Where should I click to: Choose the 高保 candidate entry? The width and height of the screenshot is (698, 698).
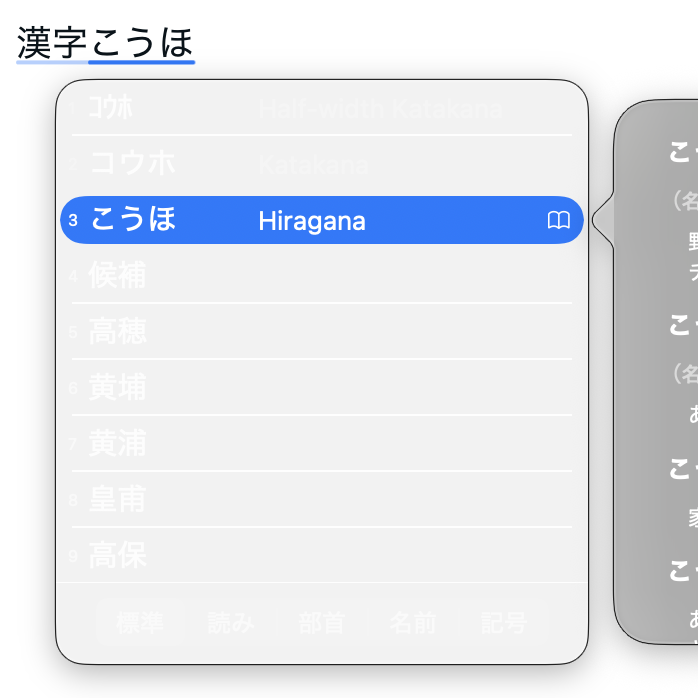coord(118,555)
